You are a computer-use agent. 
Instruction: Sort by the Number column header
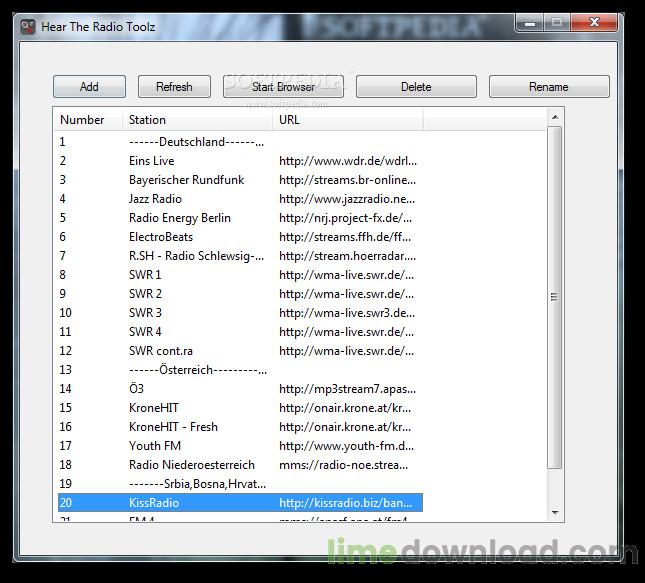87,120
